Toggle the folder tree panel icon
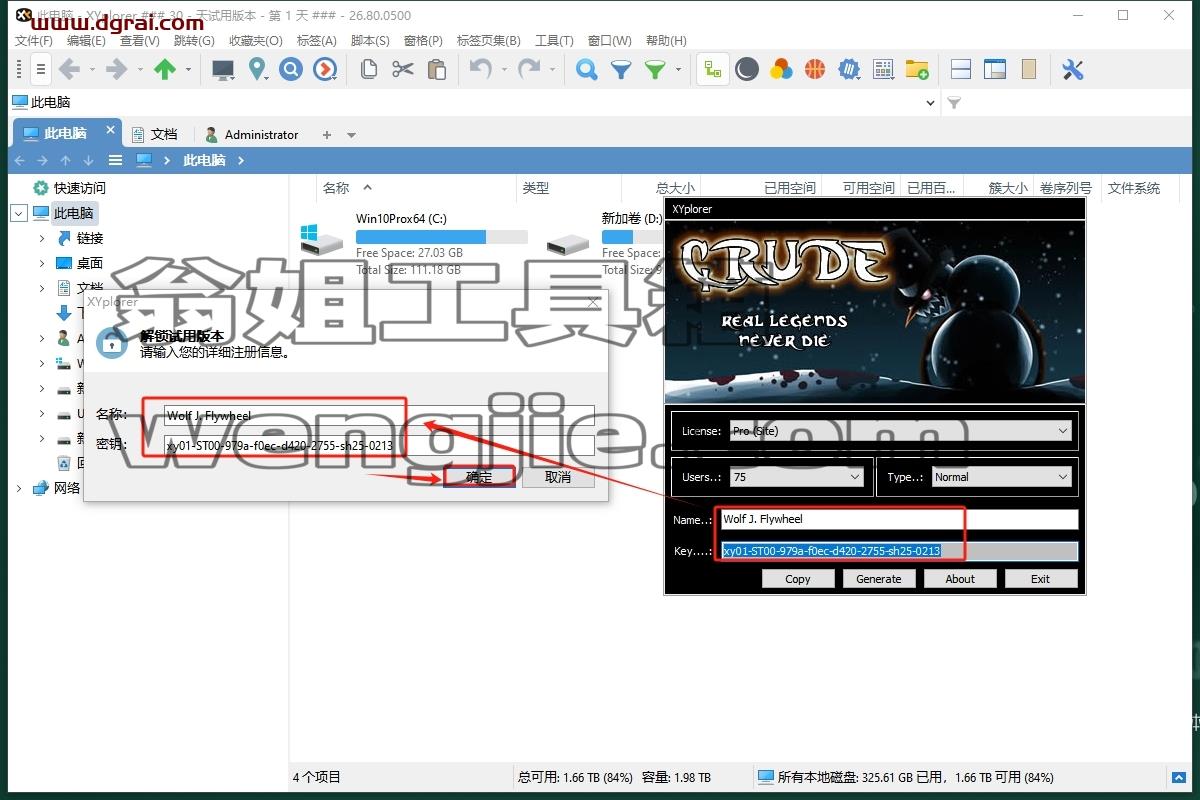This screenshot has width=1200, height=800. coord(713,69)
